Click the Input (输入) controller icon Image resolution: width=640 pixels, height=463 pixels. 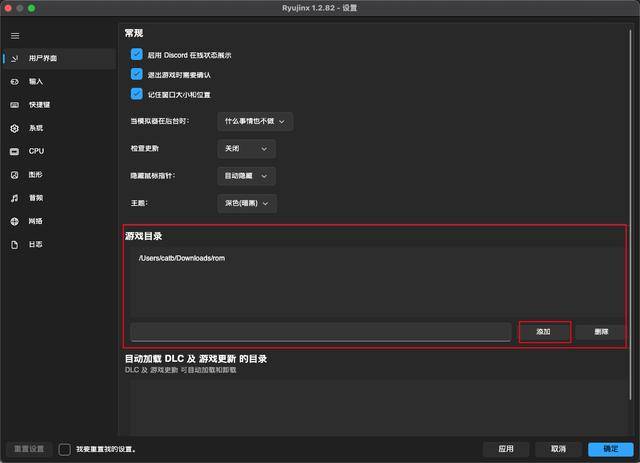pos(15,82)
